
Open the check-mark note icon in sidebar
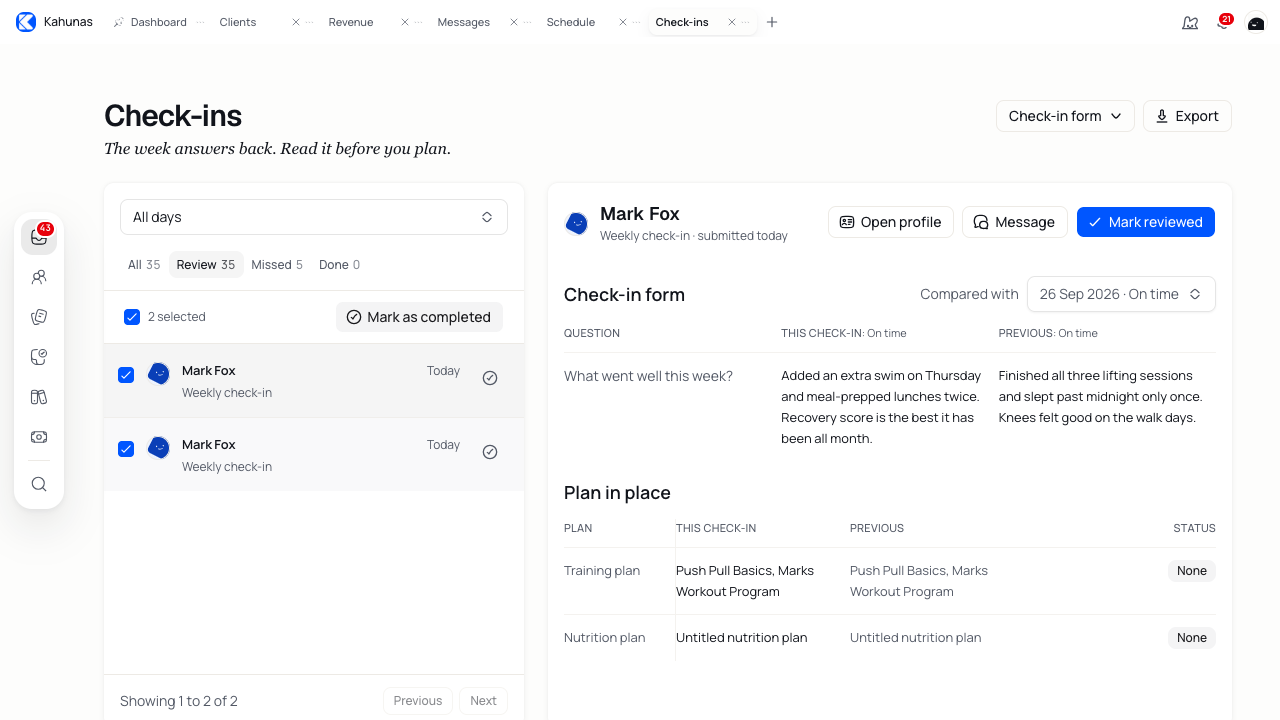click(39, 357)
